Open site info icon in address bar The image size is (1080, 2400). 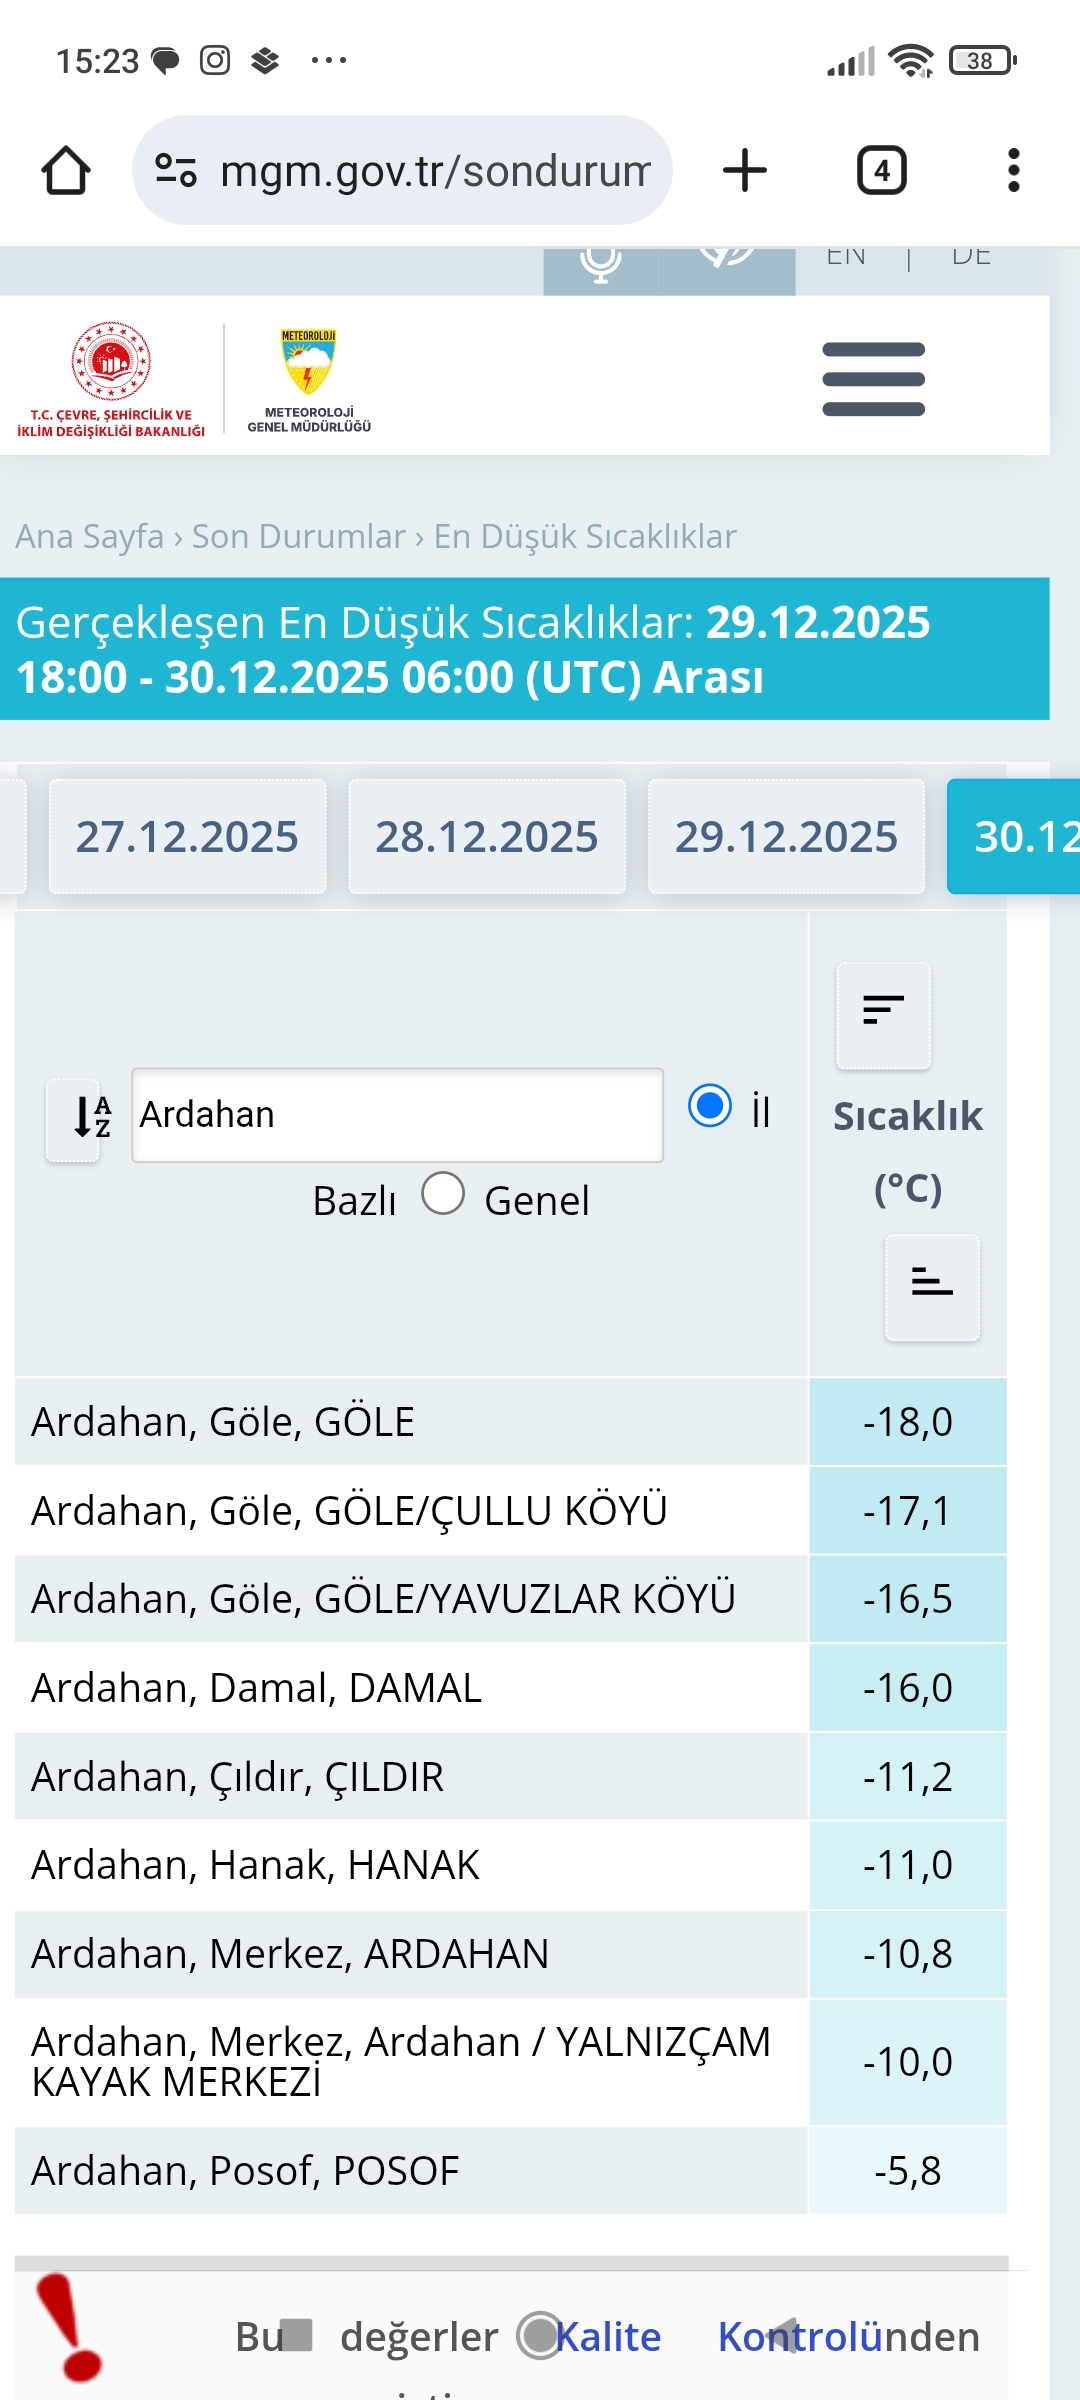pos(176,170)
